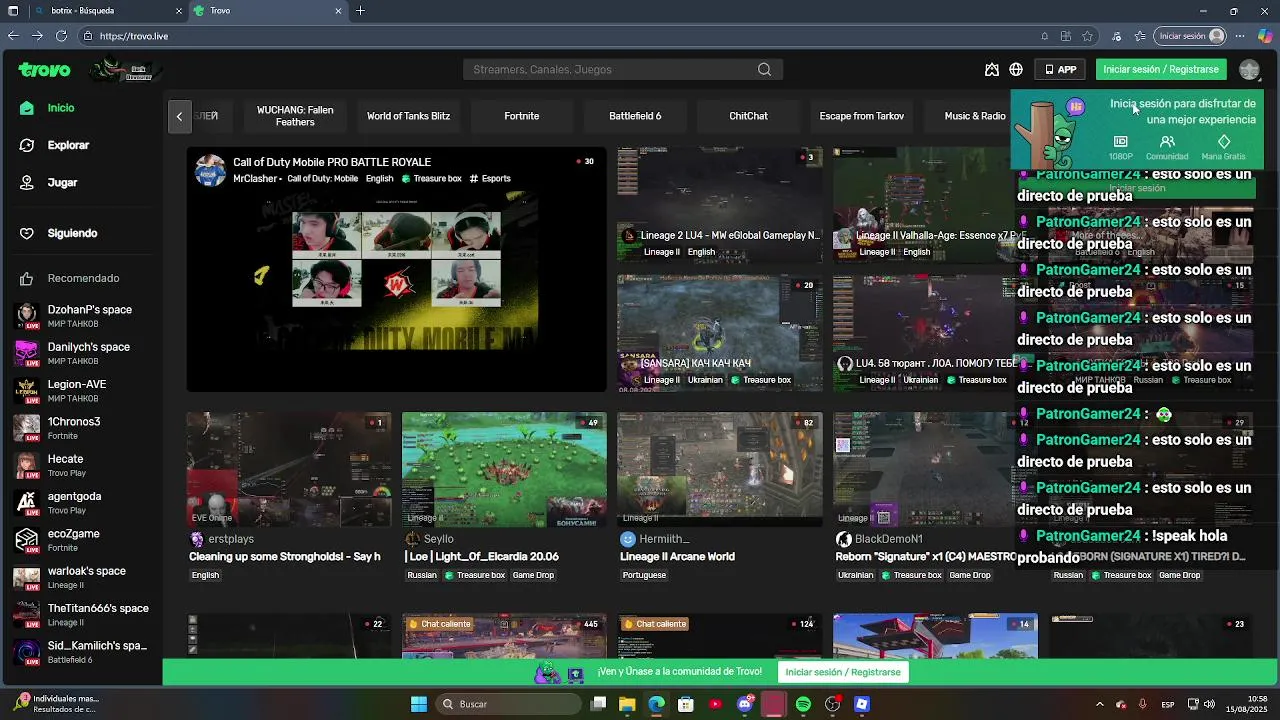Viewport: 1280px width, 720px height.
Task: Click the Windows Buscar search box
Action: point(507,704)
